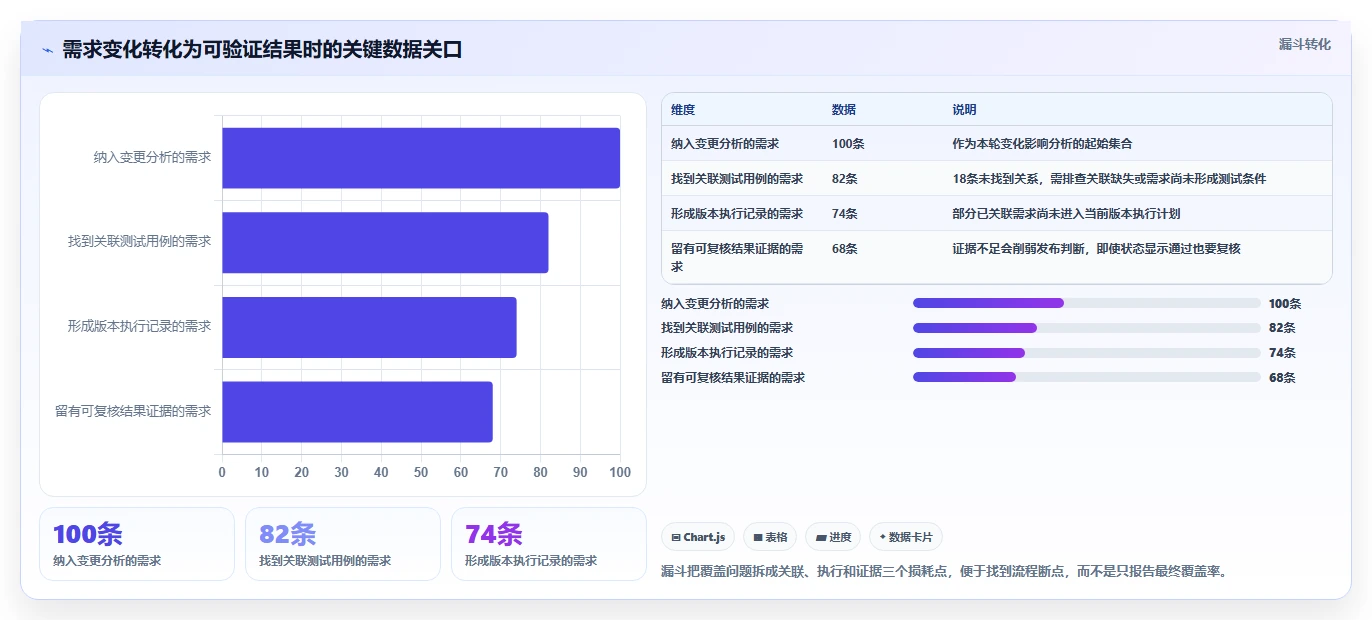Click the 100条 value in the table

[x=848, y=144]
